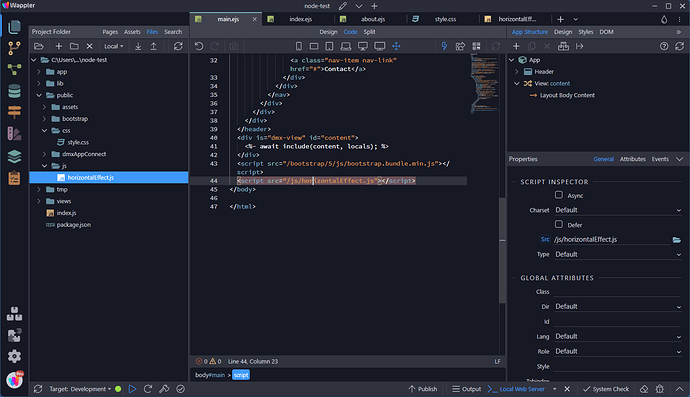Switch to the Split view tab
690x397 pixels.
(369, 32)
